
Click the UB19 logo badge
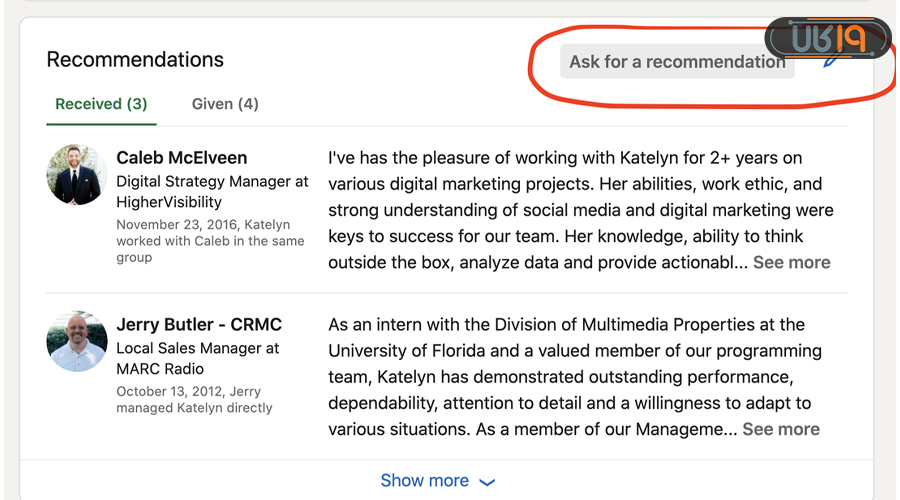[x=827, y=39]
